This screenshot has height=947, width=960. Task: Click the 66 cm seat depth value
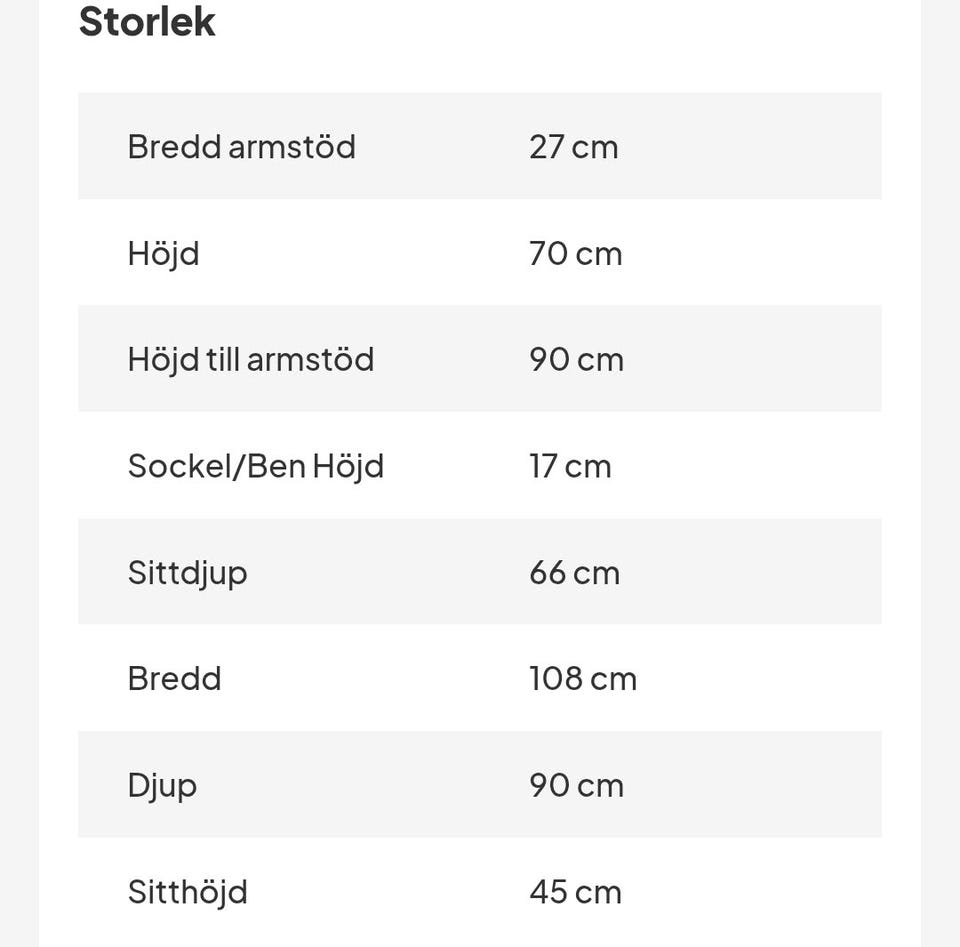[574, 573]
